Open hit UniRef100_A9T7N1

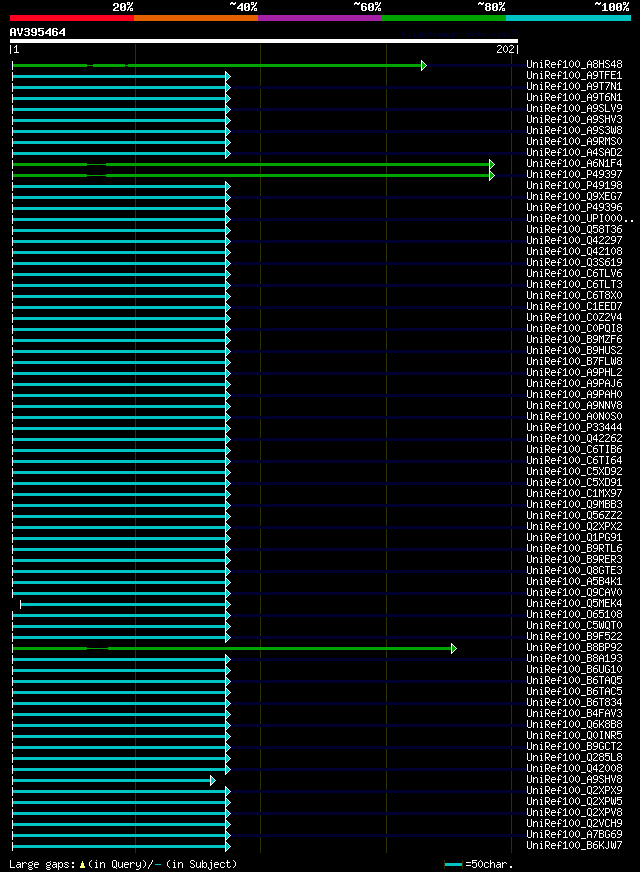(574, 87)
